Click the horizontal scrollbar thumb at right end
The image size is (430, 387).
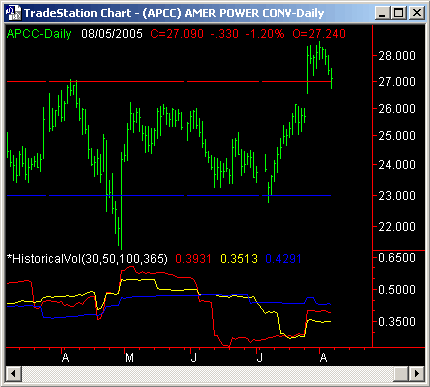401,373
